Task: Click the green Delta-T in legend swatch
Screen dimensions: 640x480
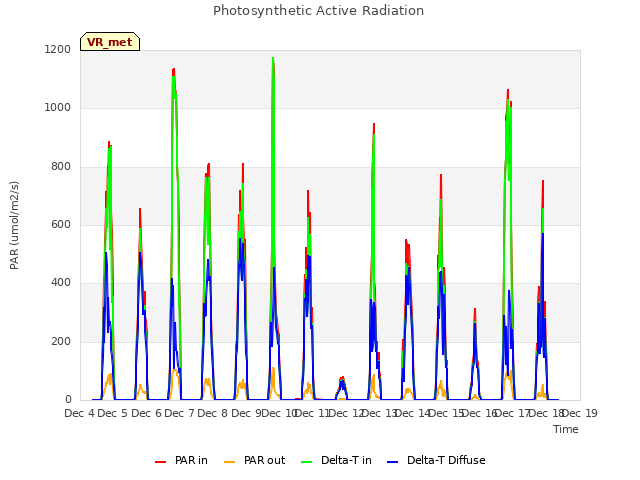Action: (x=307, y=462)
